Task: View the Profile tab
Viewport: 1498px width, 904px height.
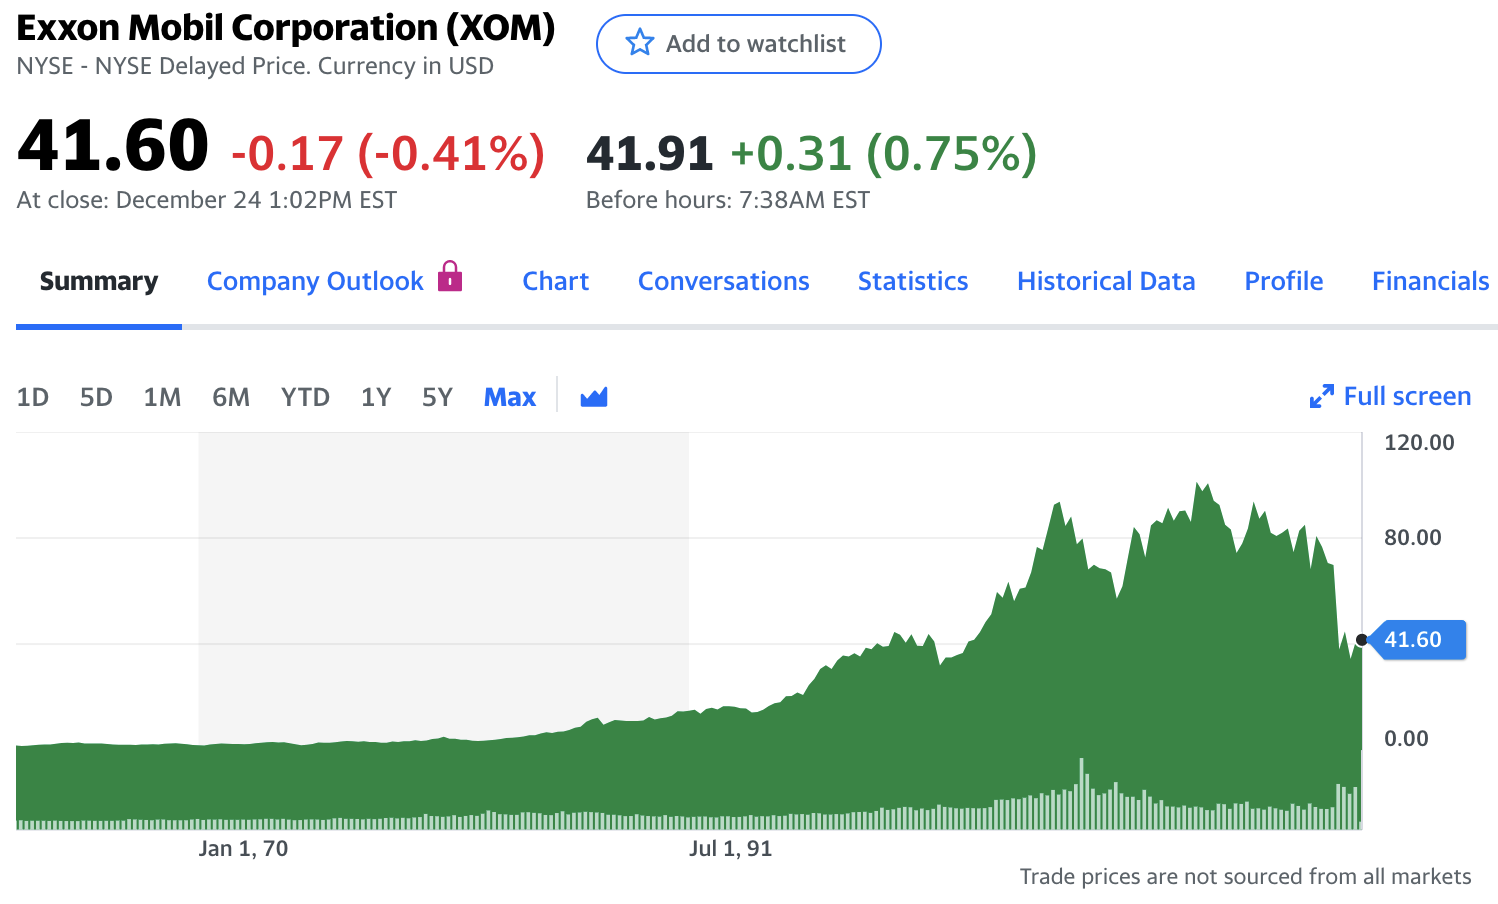Action: click(1283, 282)
